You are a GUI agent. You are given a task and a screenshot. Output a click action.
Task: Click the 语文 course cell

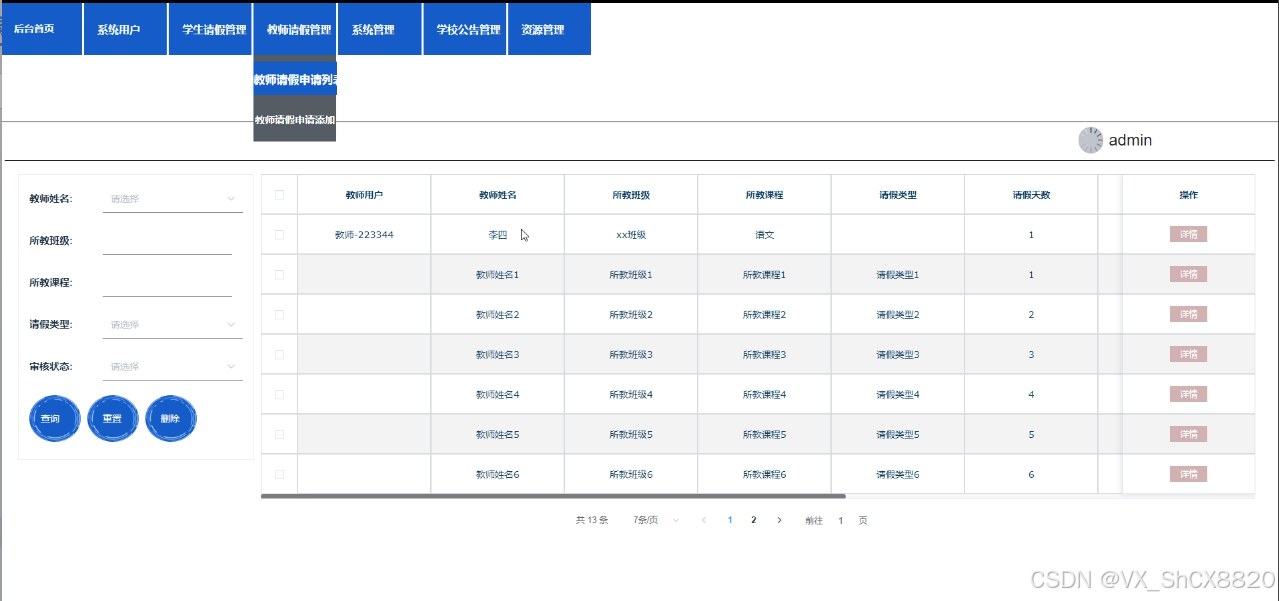click(x=764, y=235)
